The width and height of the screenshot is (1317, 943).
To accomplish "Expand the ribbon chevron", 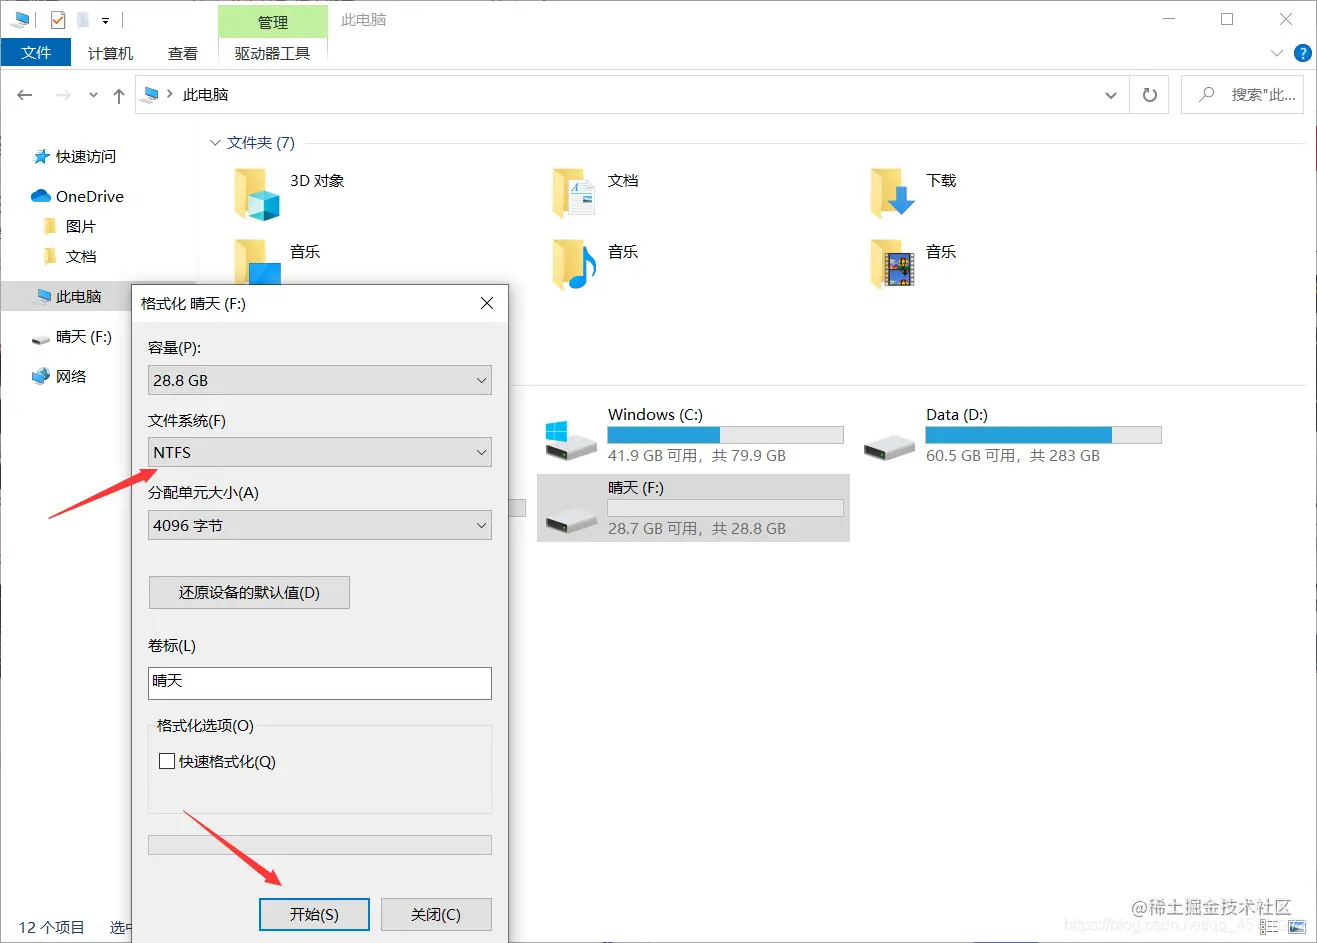I will tap(1277, 53).
